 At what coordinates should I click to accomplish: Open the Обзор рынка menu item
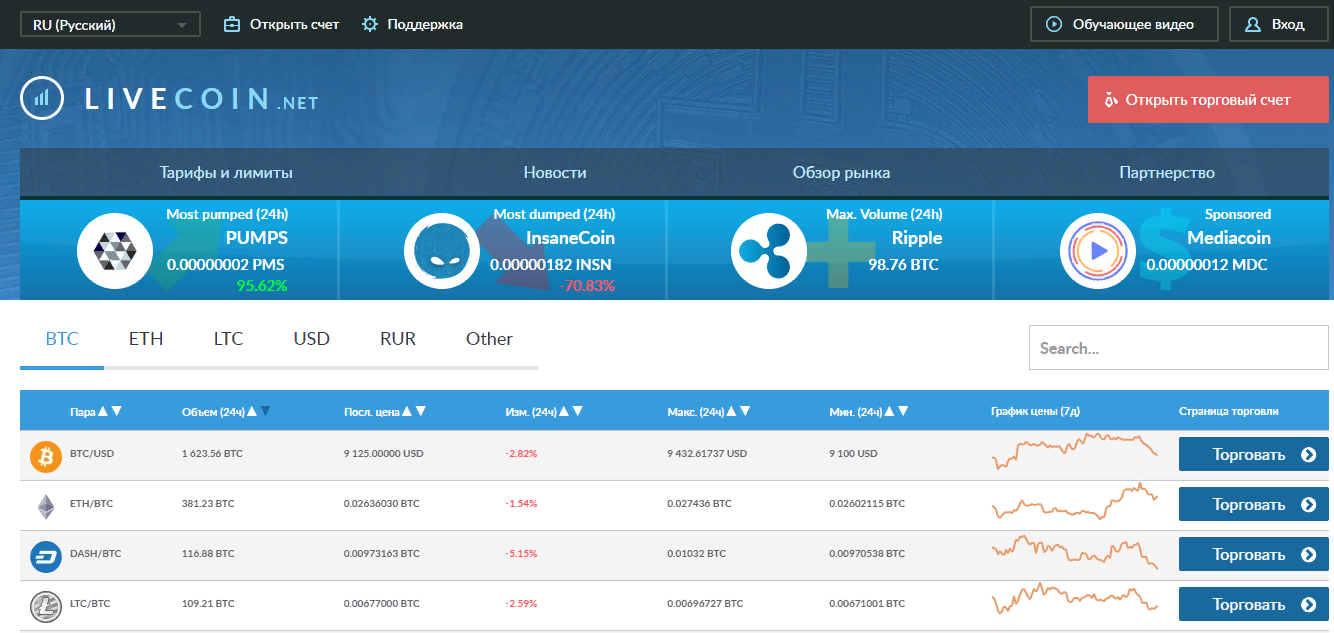(x=841, y=173)
